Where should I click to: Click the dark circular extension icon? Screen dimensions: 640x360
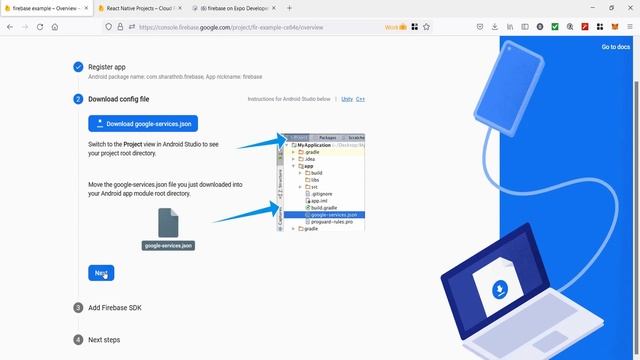pyautogui.click(x=540, y=27)
